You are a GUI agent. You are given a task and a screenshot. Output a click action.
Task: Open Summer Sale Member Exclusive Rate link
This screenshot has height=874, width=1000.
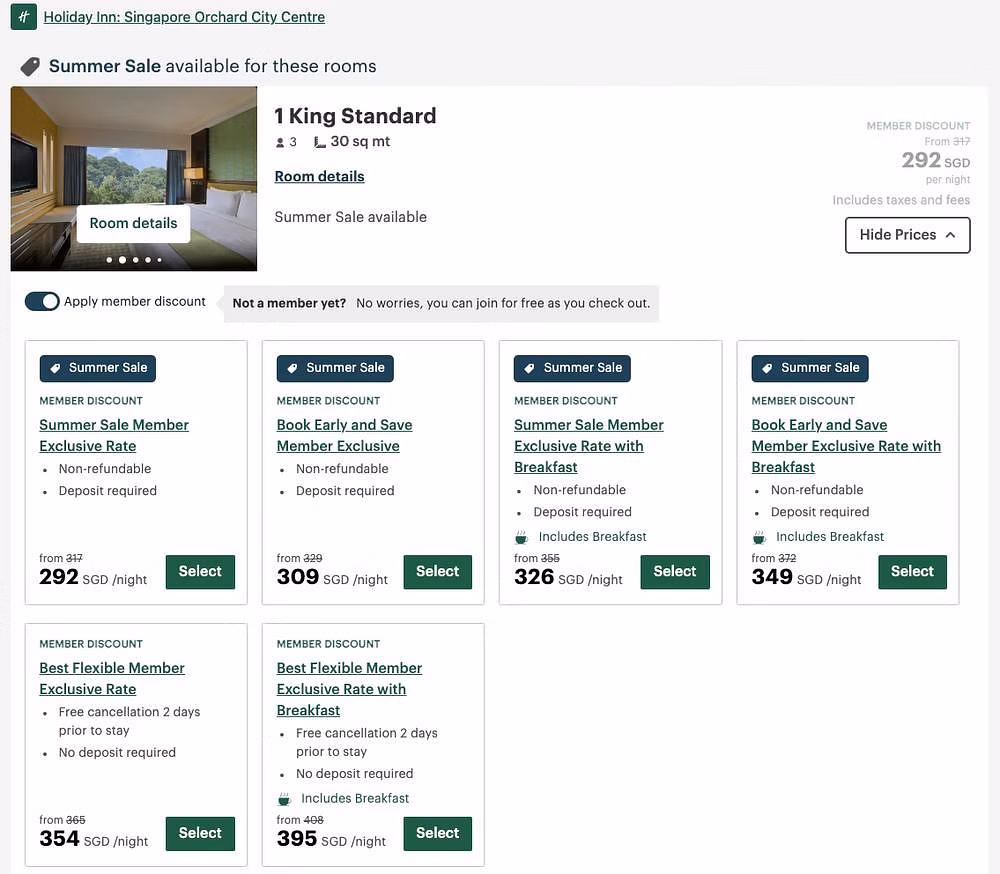pos(114,435)
